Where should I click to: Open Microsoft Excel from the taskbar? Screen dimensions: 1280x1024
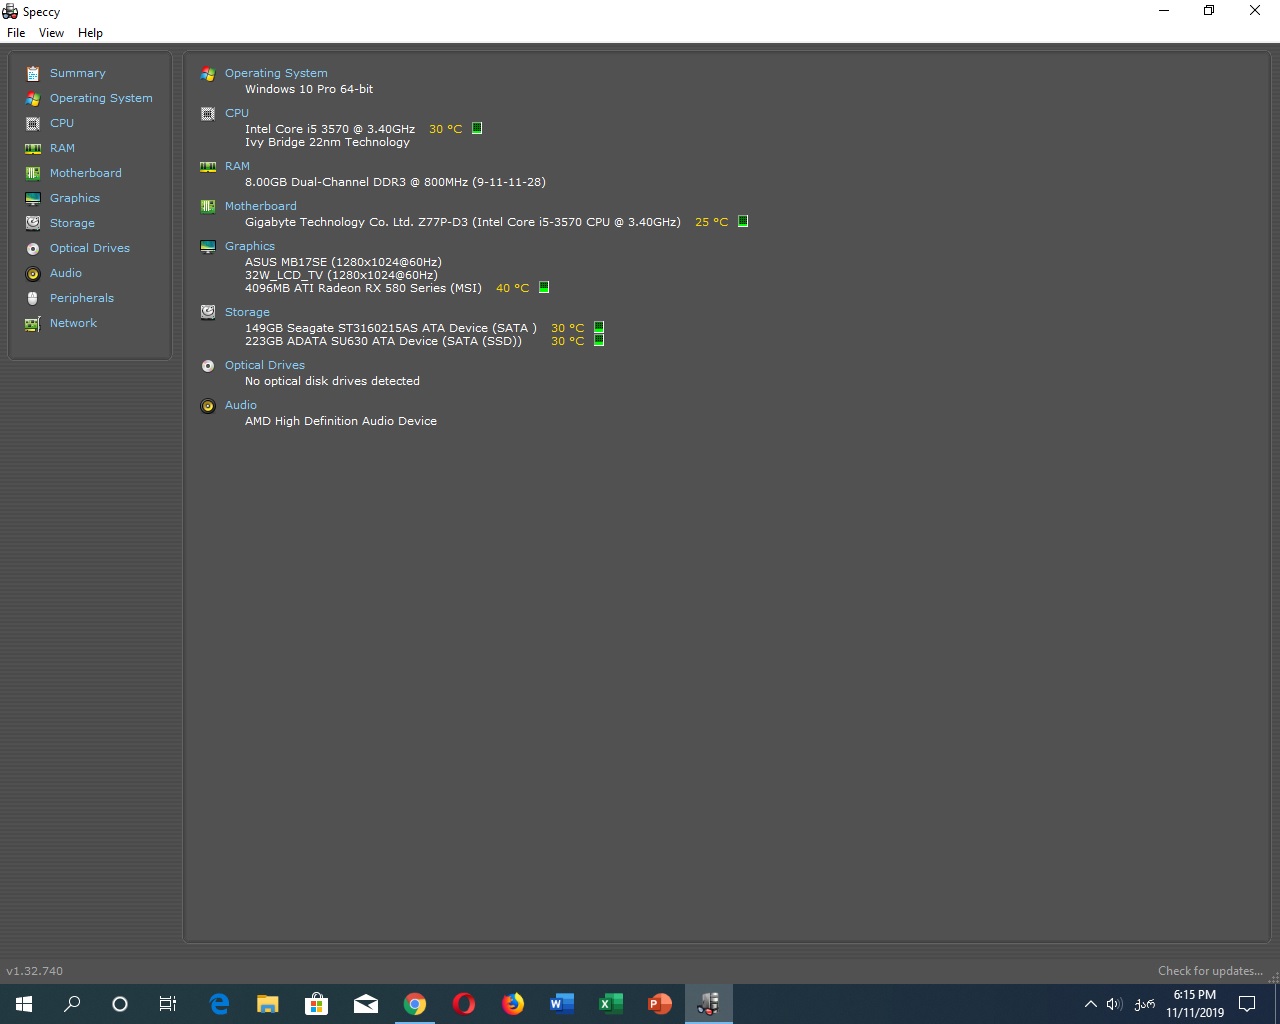click(611, 1004)
